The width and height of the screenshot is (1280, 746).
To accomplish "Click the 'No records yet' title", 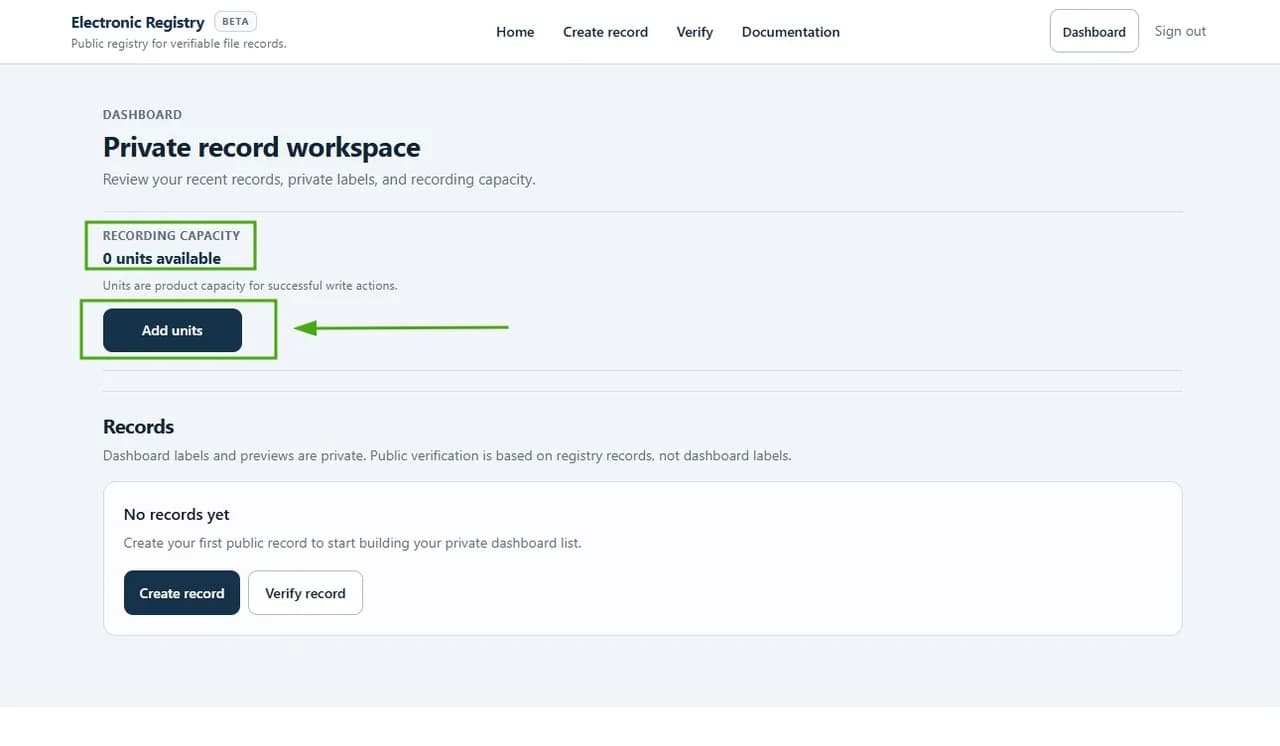I will click(176, 515).
